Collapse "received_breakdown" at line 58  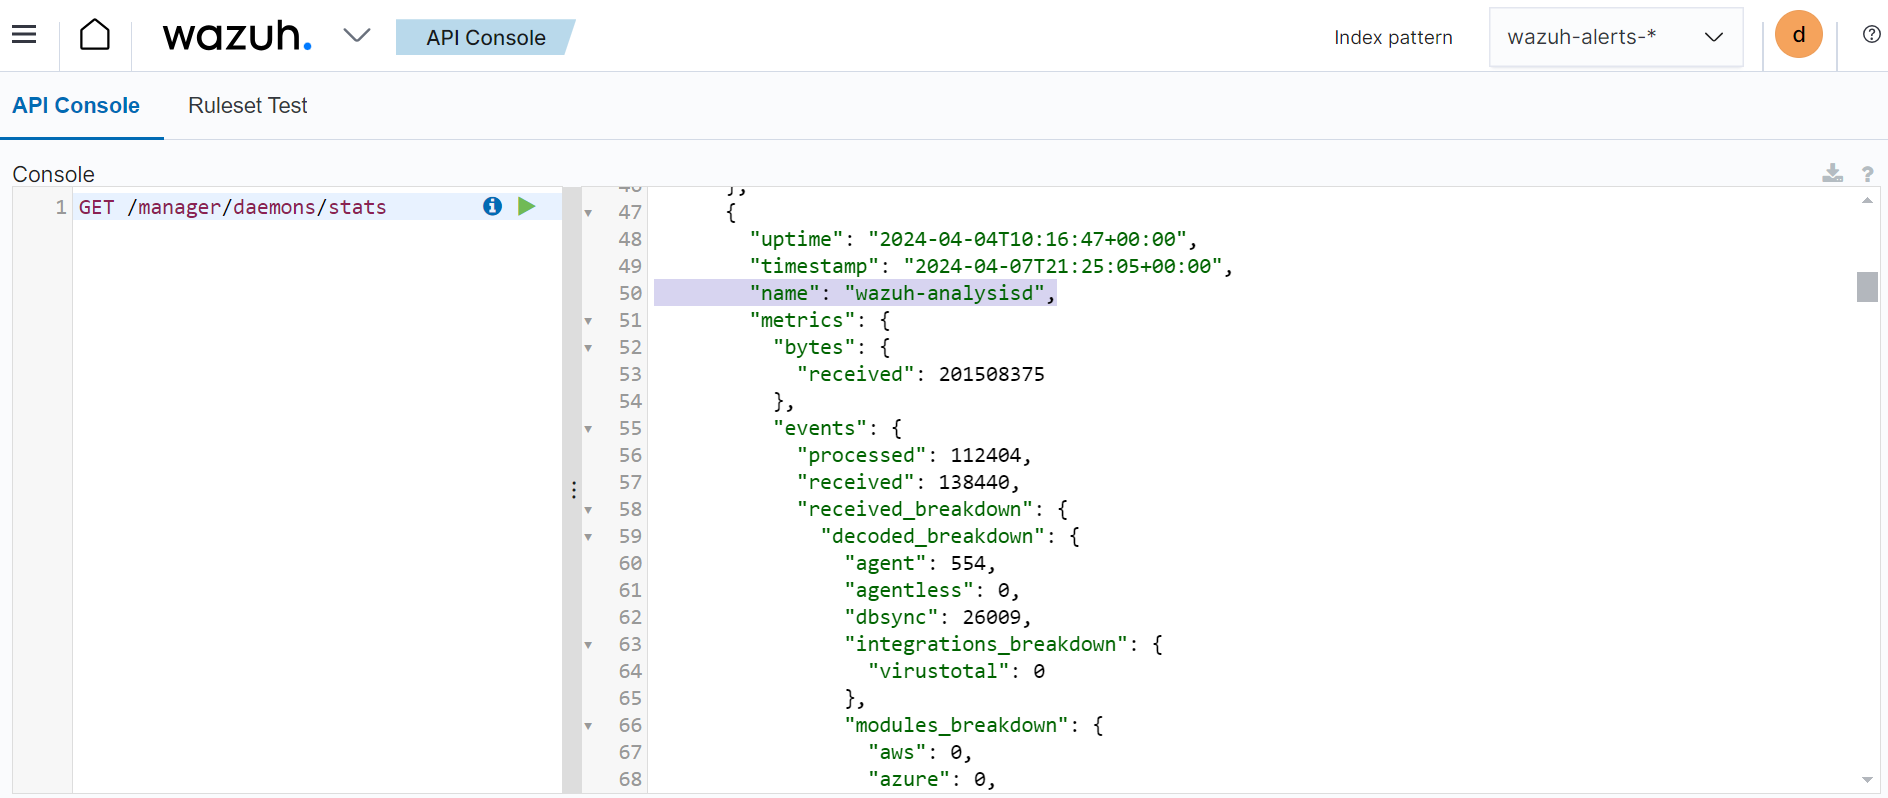click(x=589, y=510)
